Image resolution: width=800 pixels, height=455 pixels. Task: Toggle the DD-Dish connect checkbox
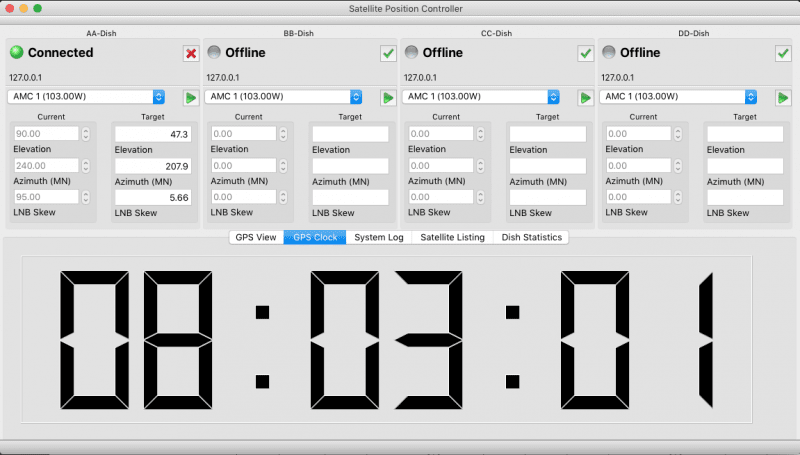coord(783,53)
